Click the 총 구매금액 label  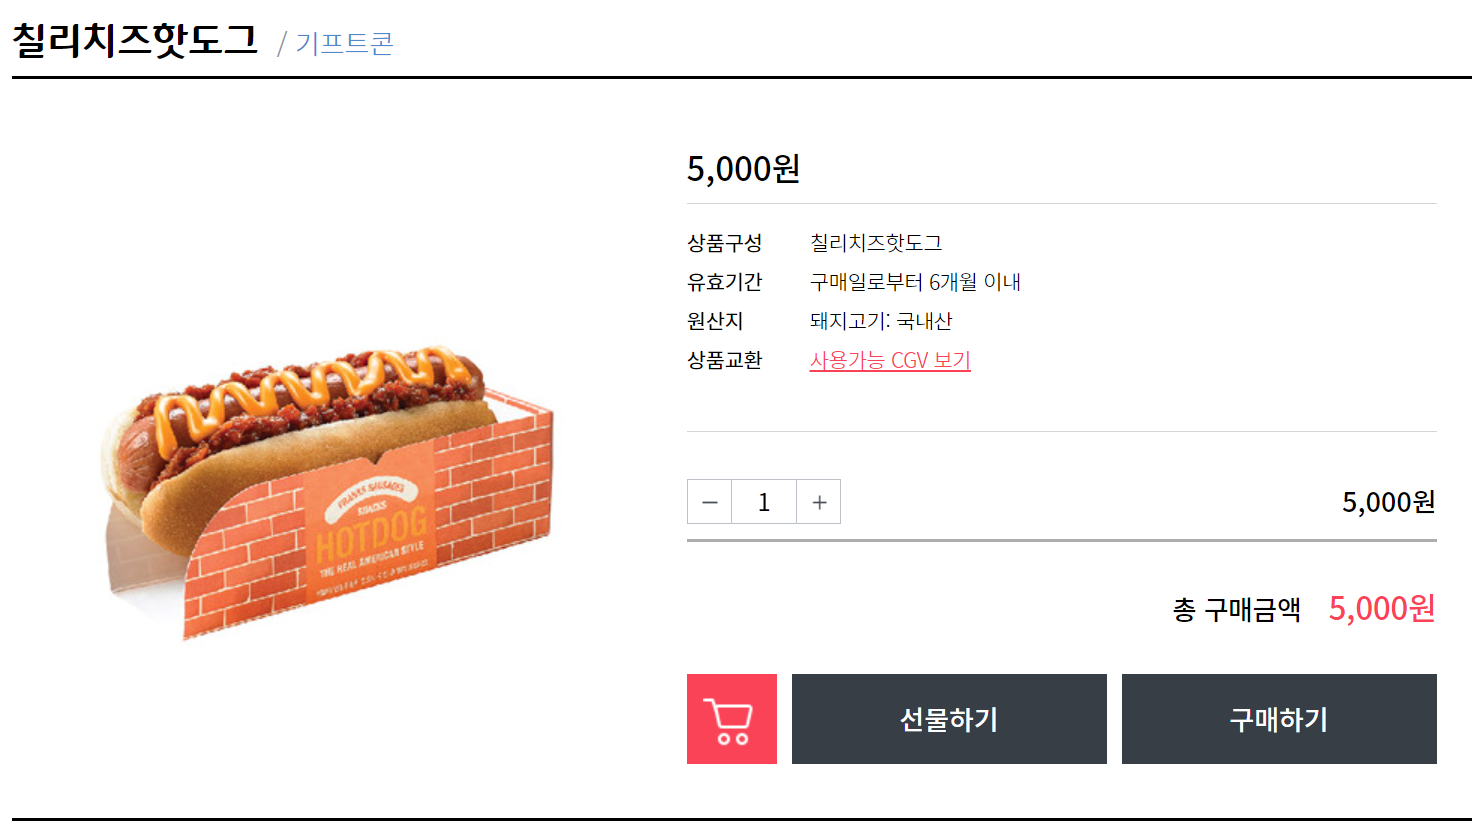(1236, 609)
